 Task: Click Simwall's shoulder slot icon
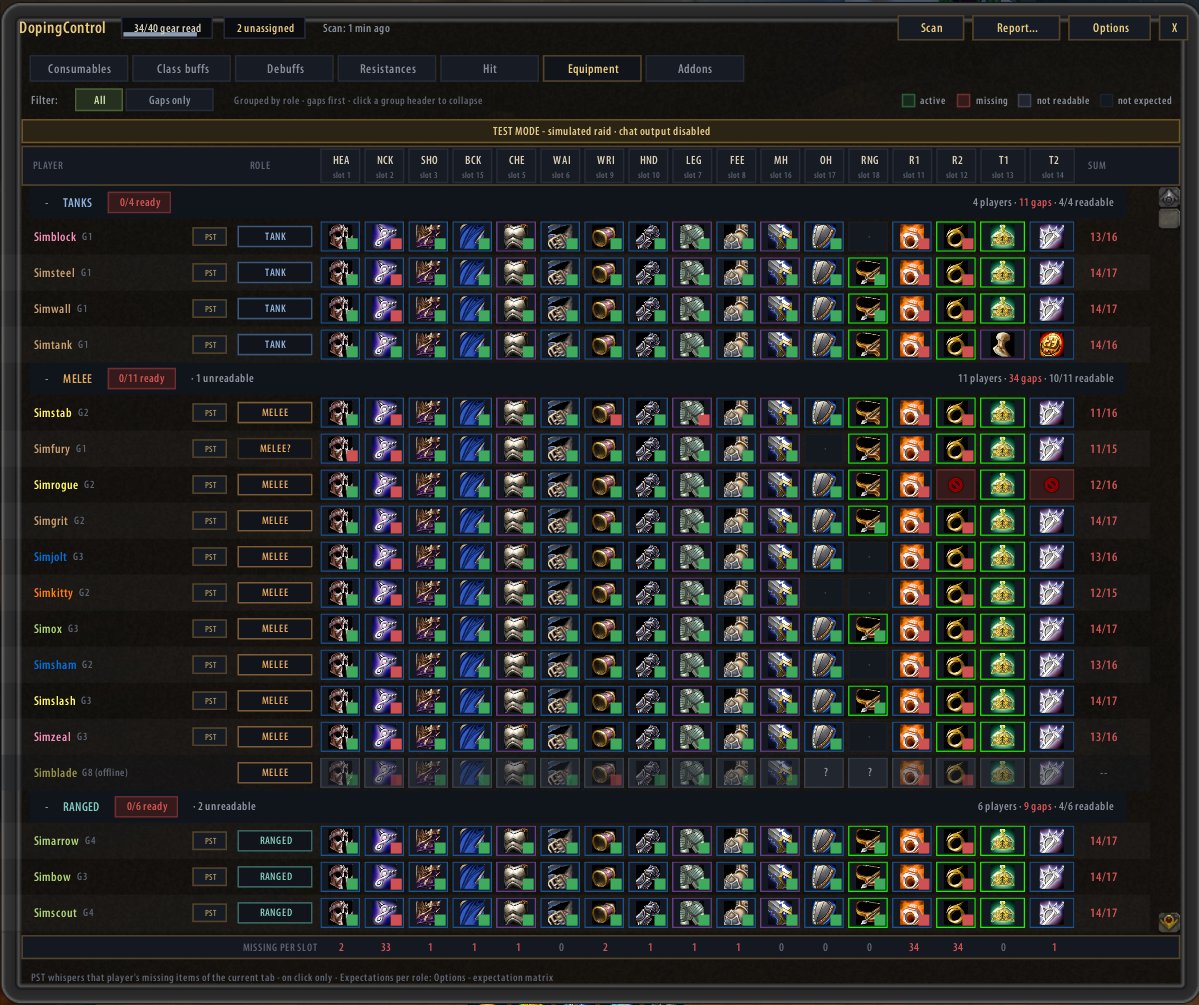click(x=428, y=309)
